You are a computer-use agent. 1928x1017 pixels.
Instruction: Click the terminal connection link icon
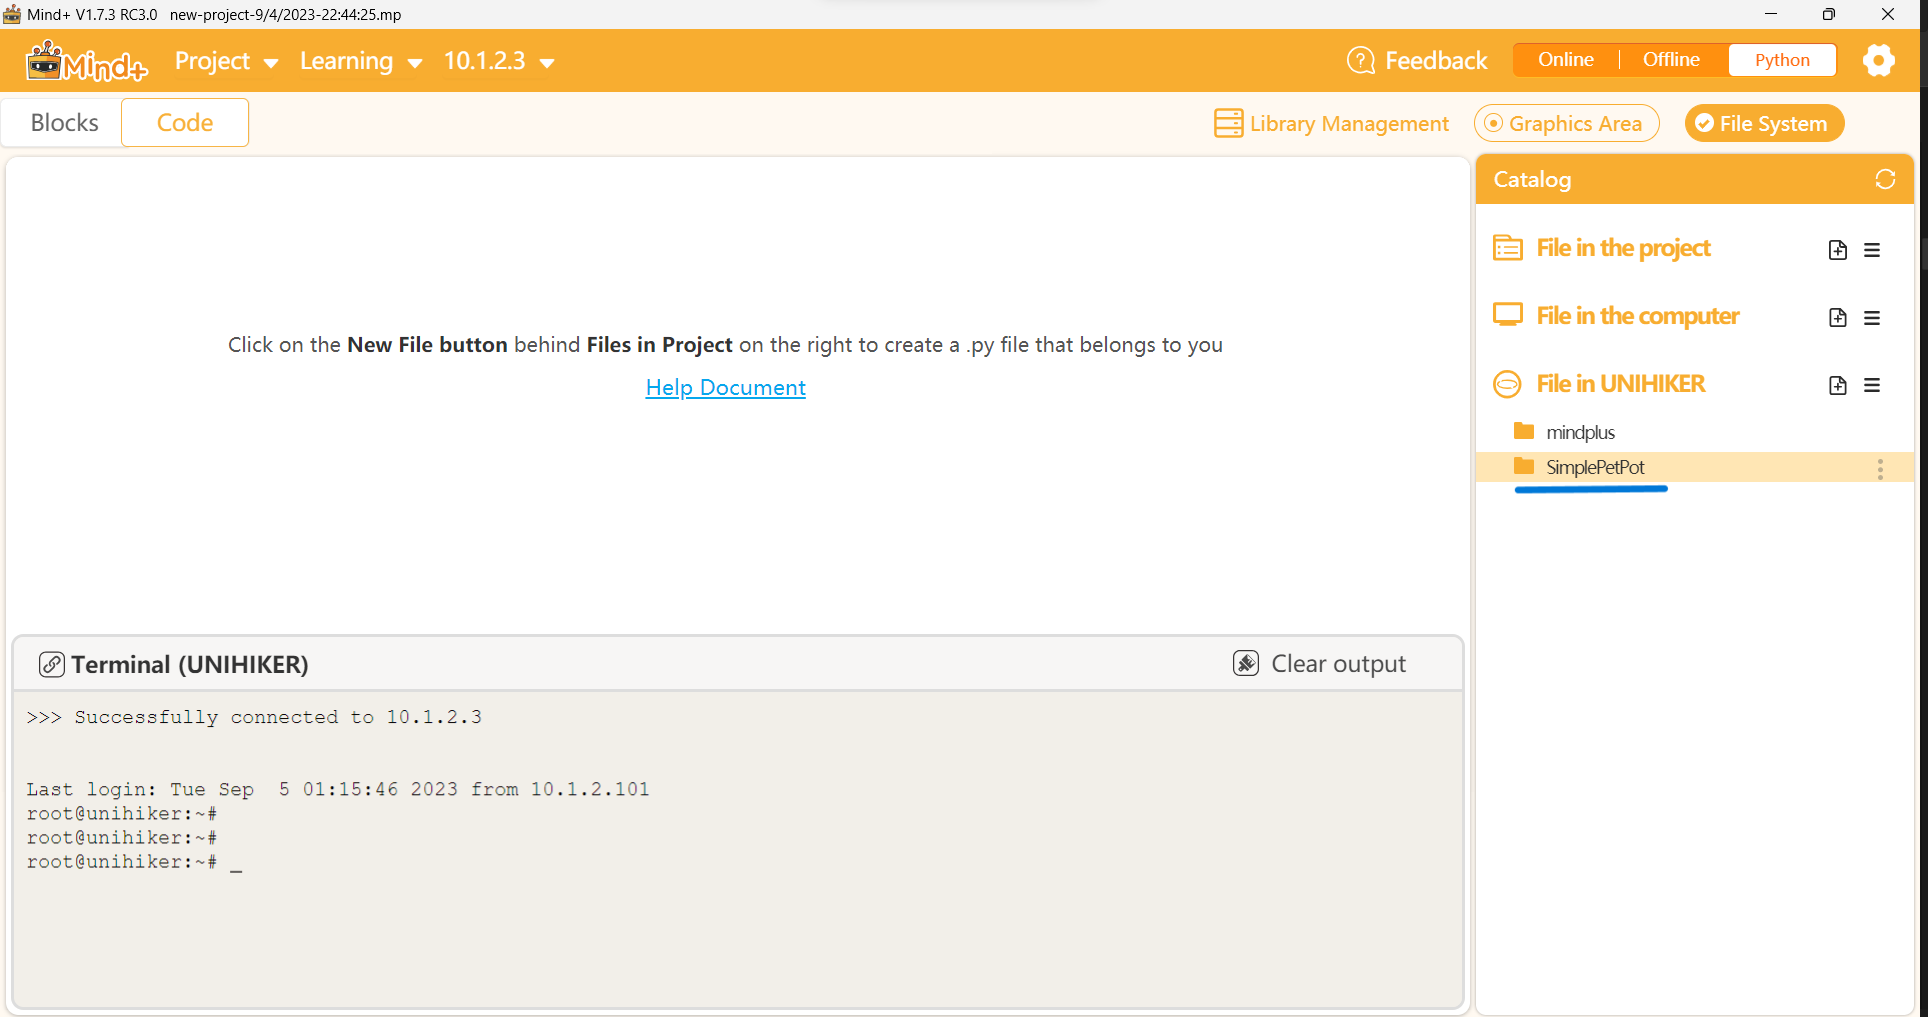pyautogui.click(x=51, y=663)
